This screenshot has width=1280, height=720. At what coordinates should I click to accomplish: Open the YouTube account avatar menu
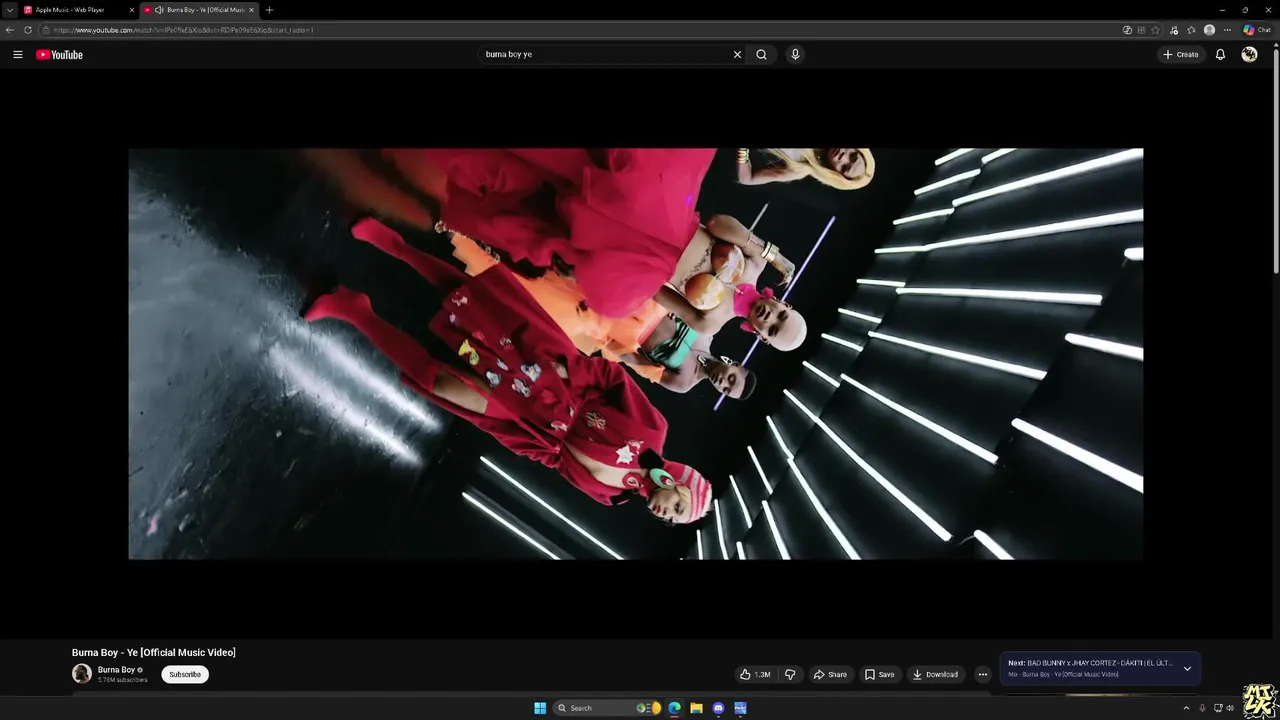(x=1249, y=55)
